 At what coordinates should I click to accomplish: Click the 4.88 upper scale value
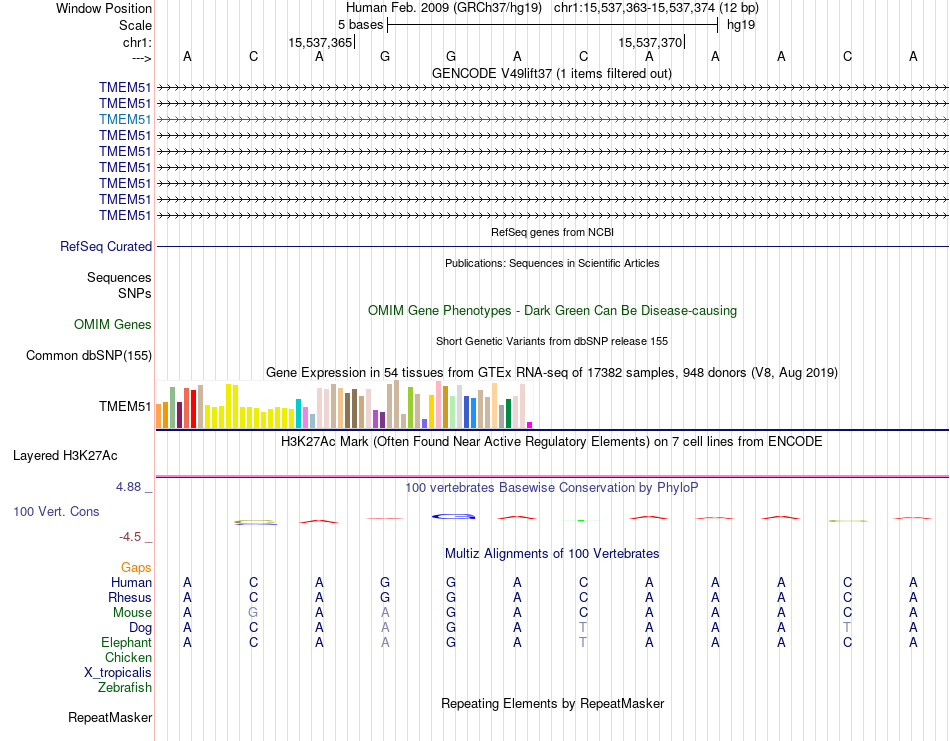coord(128,487)
